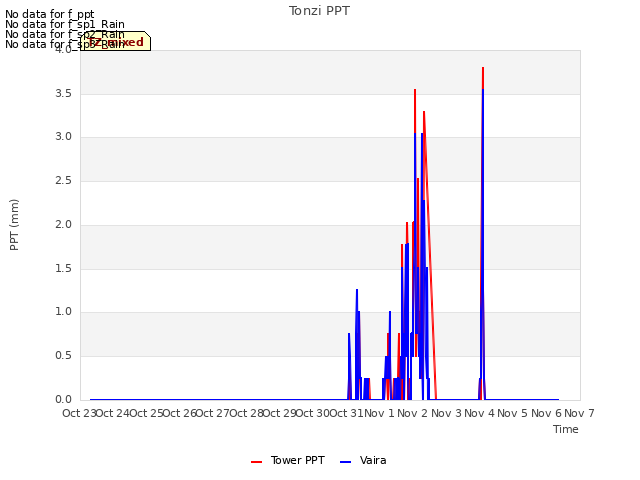Image resolution: width=640 pixels, height=480 pixels.
Task: Click the red Tower PPT legend swatch
Action: (x=256, y=462)
